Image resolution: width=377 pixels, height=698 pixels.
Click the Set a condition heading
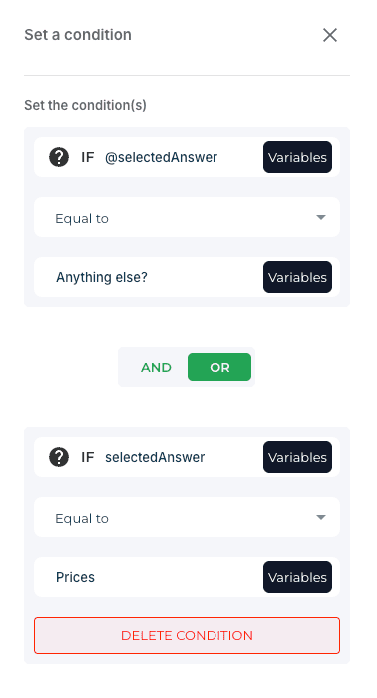point(78,35)
